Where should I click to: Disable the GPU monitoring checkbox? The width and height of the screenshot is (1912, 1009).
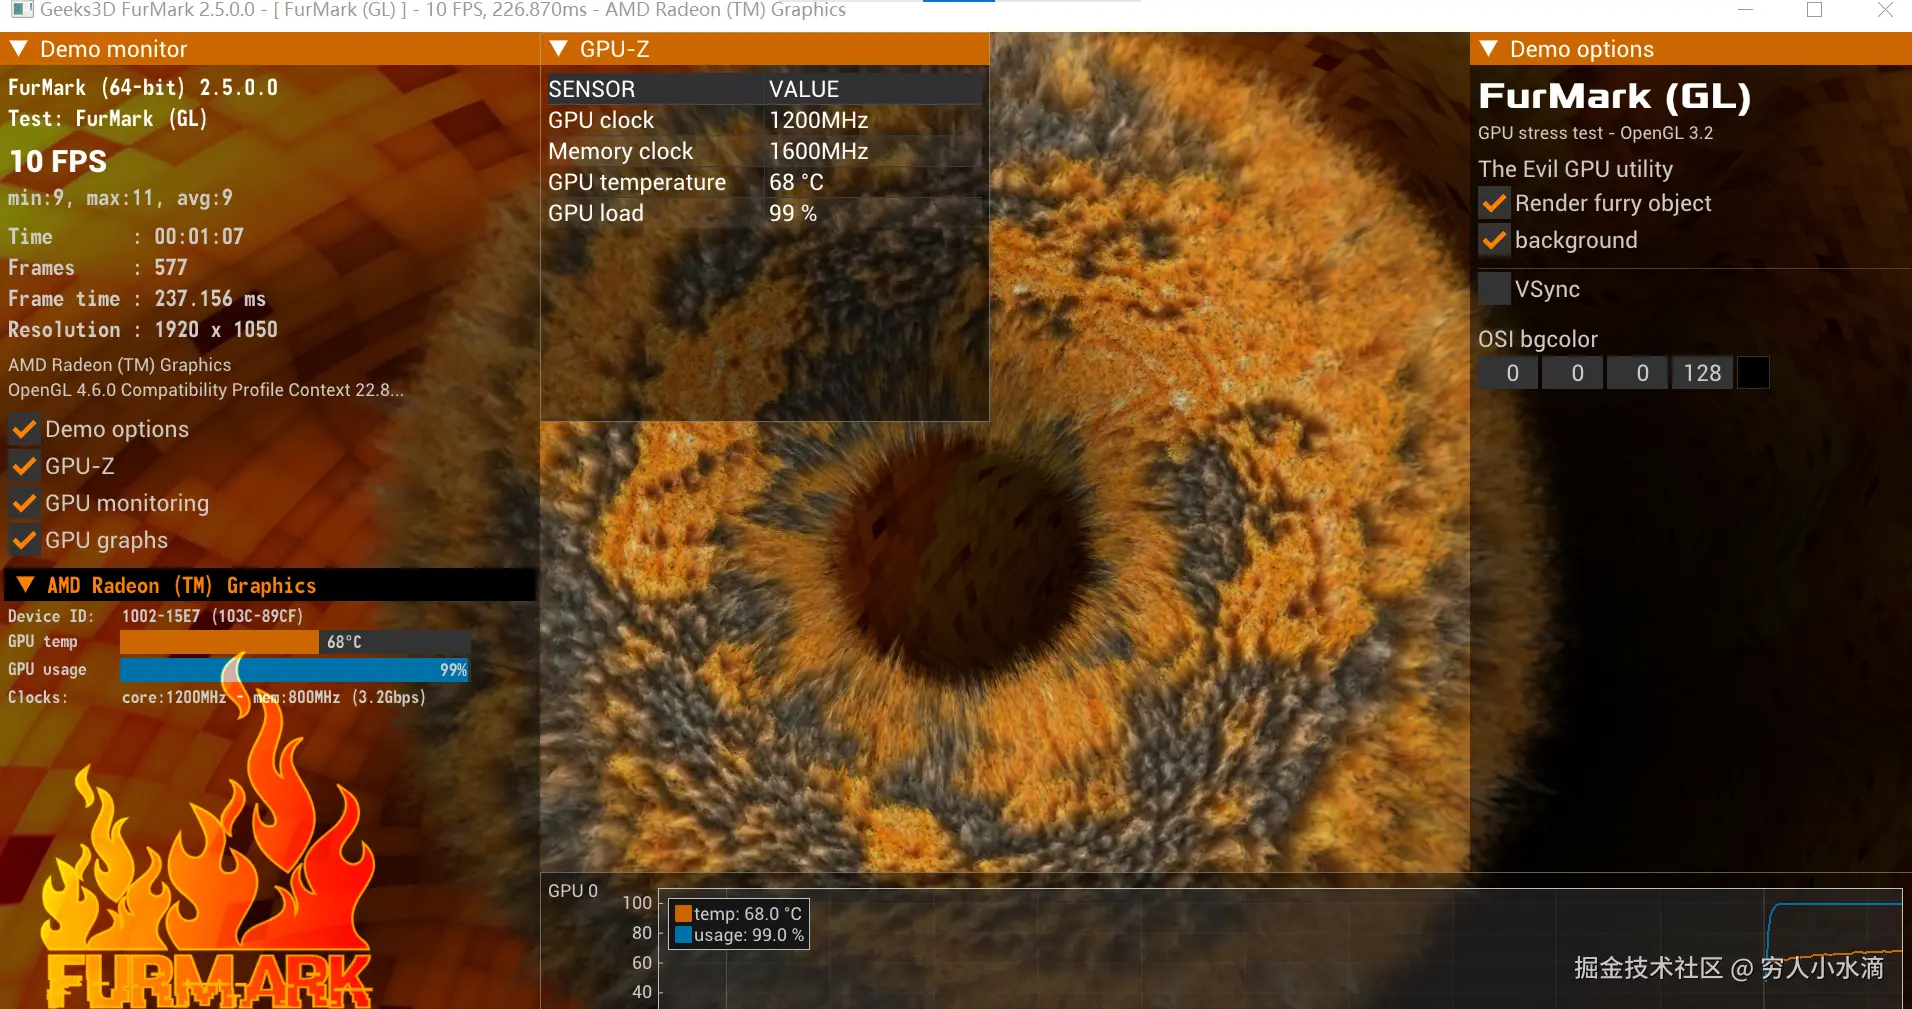(x=24, y=504)
